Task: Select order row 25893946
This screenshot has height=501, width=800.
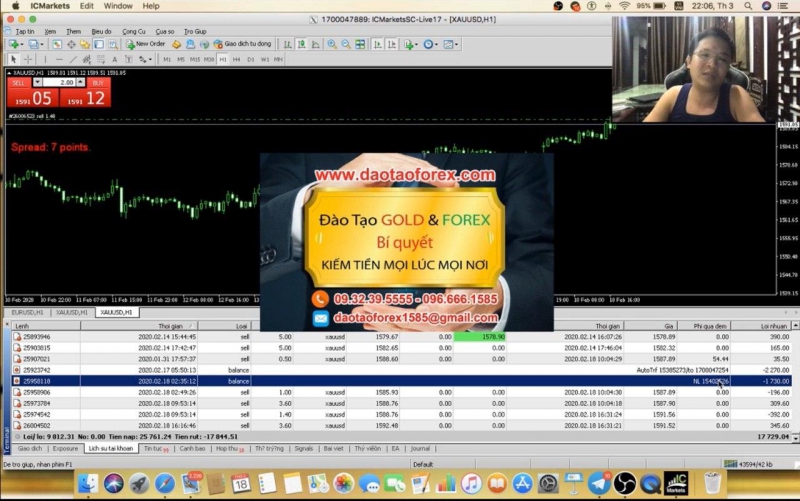Action: [401, 337]
